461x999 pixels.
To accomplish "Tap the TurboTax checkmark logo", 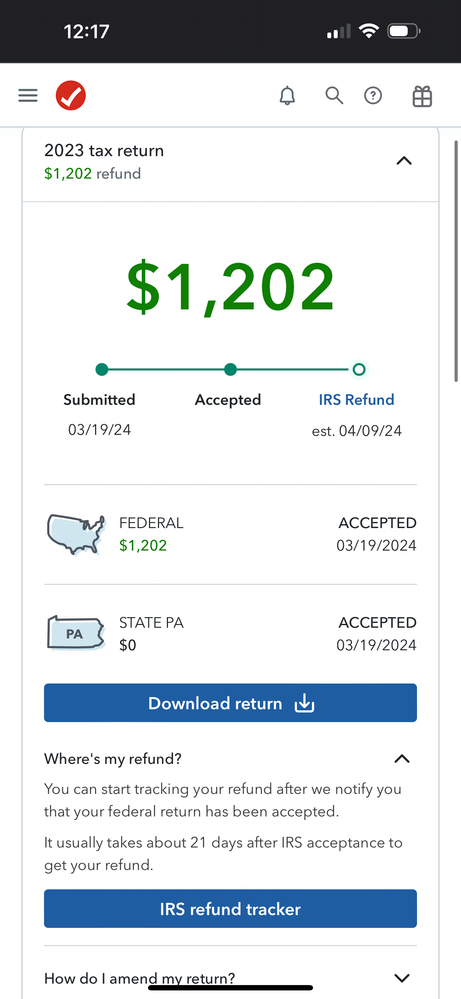I will click(x=71, y=96).
